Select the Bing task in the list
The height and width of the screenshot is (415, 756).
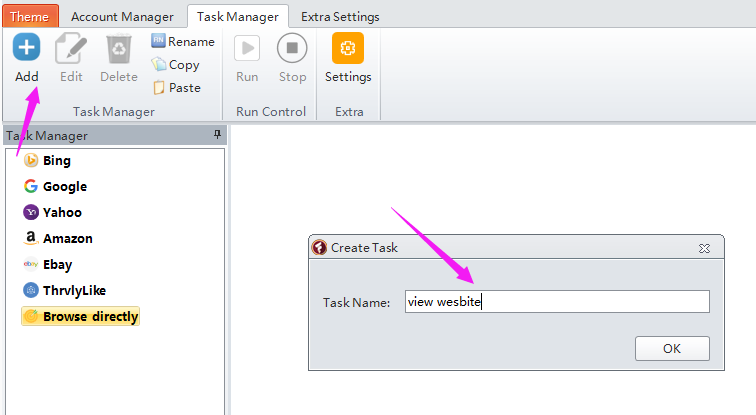pos(56,160)
